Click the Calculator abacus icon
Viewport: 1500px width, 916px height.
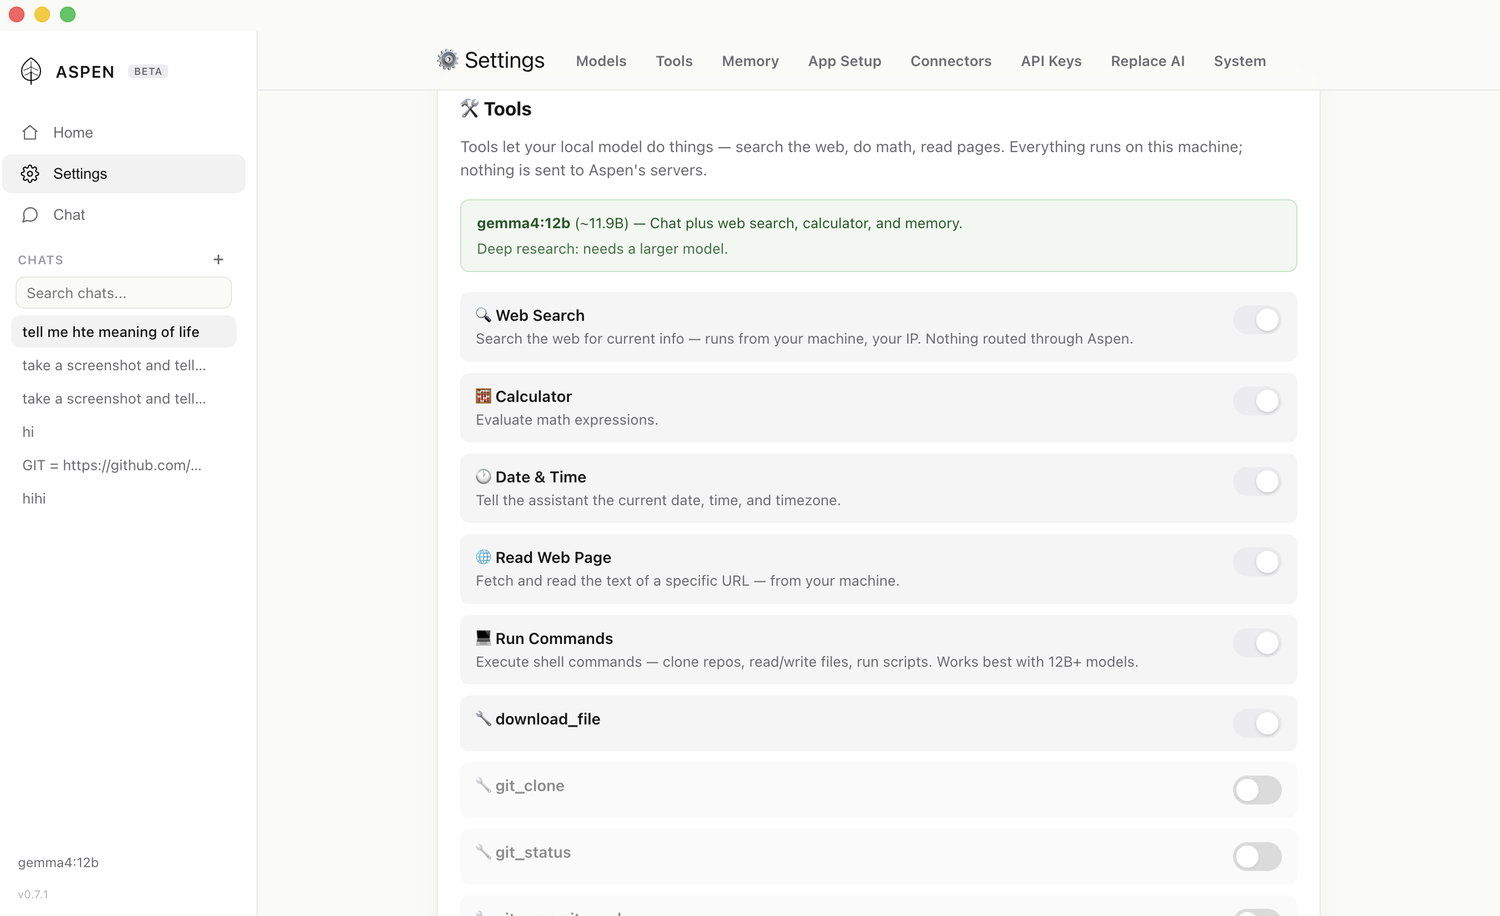tap(483, 396)
